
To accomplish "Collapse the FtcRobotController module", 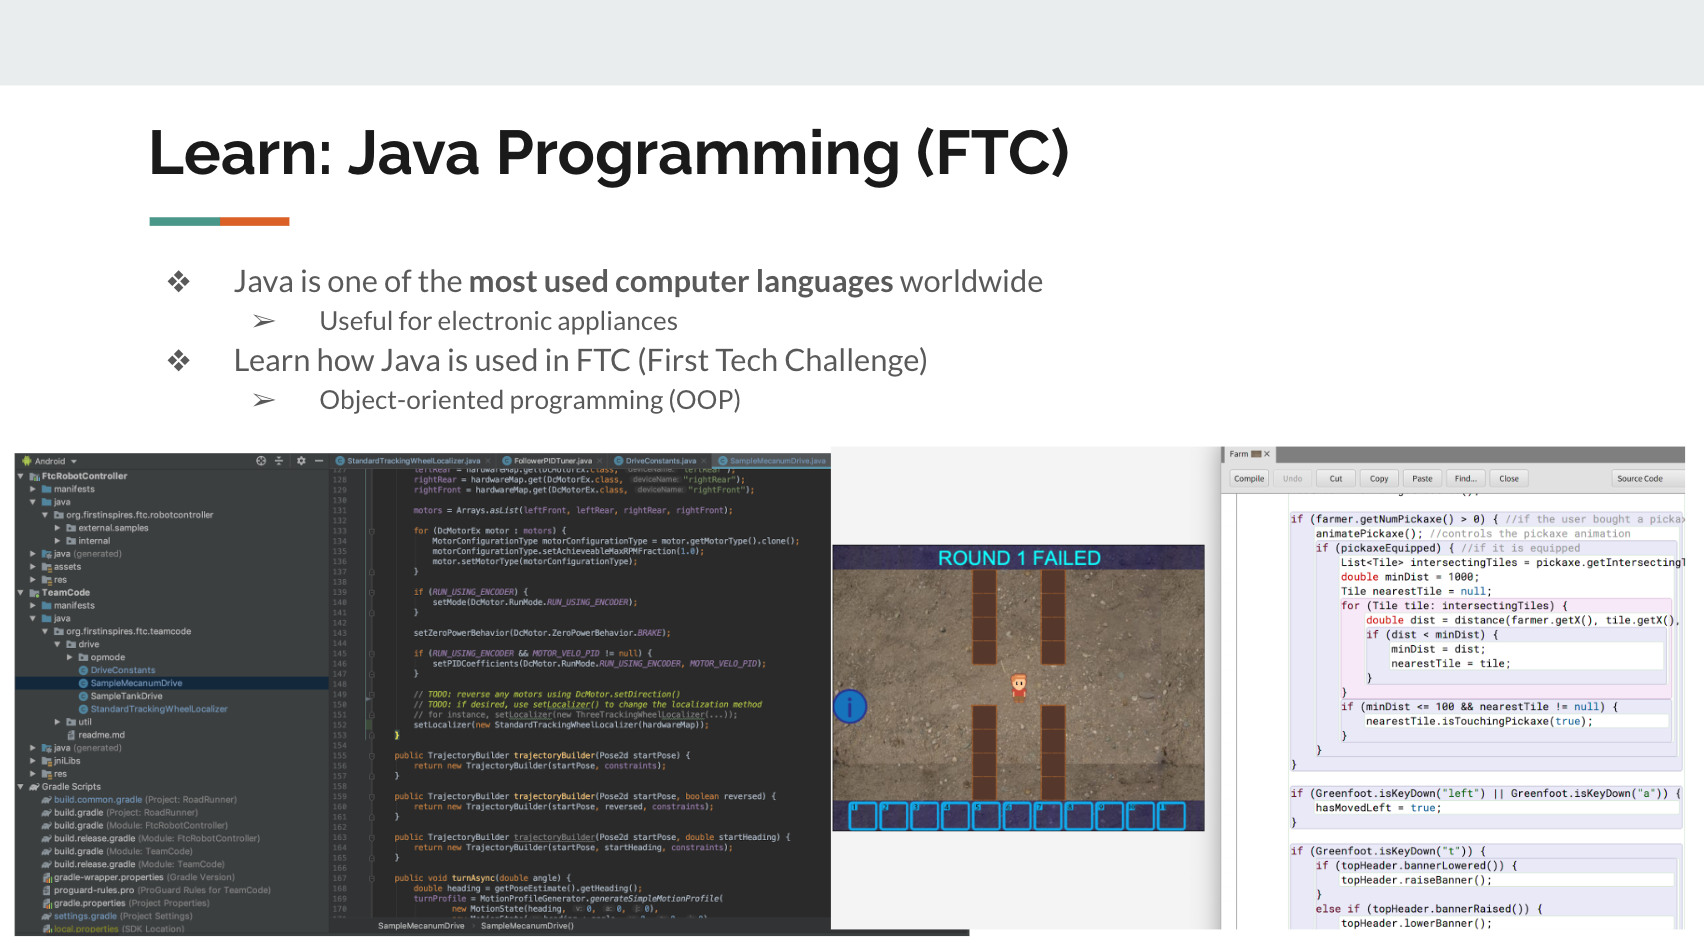I will coord(21,476).
